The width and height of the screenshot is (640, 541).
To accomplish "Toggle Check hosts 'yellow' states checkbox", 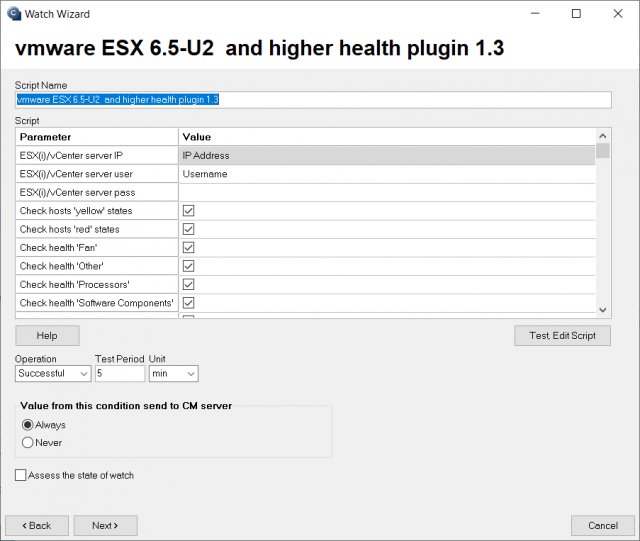I will point(188,211).
